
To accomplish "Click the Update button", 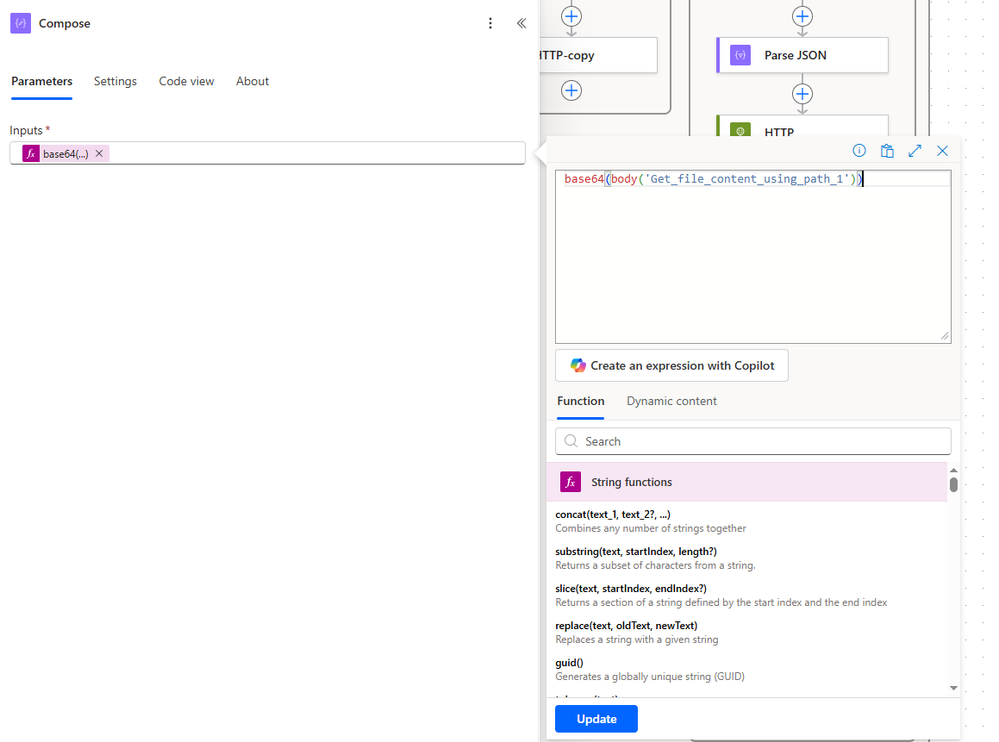I will click(x=596, y=719).
